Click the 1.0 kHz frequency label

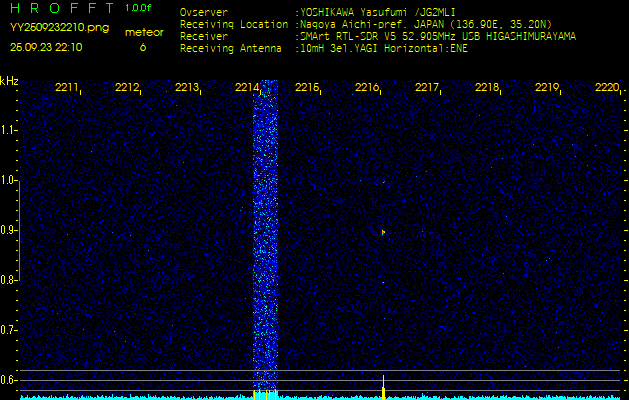click(8, 180)
